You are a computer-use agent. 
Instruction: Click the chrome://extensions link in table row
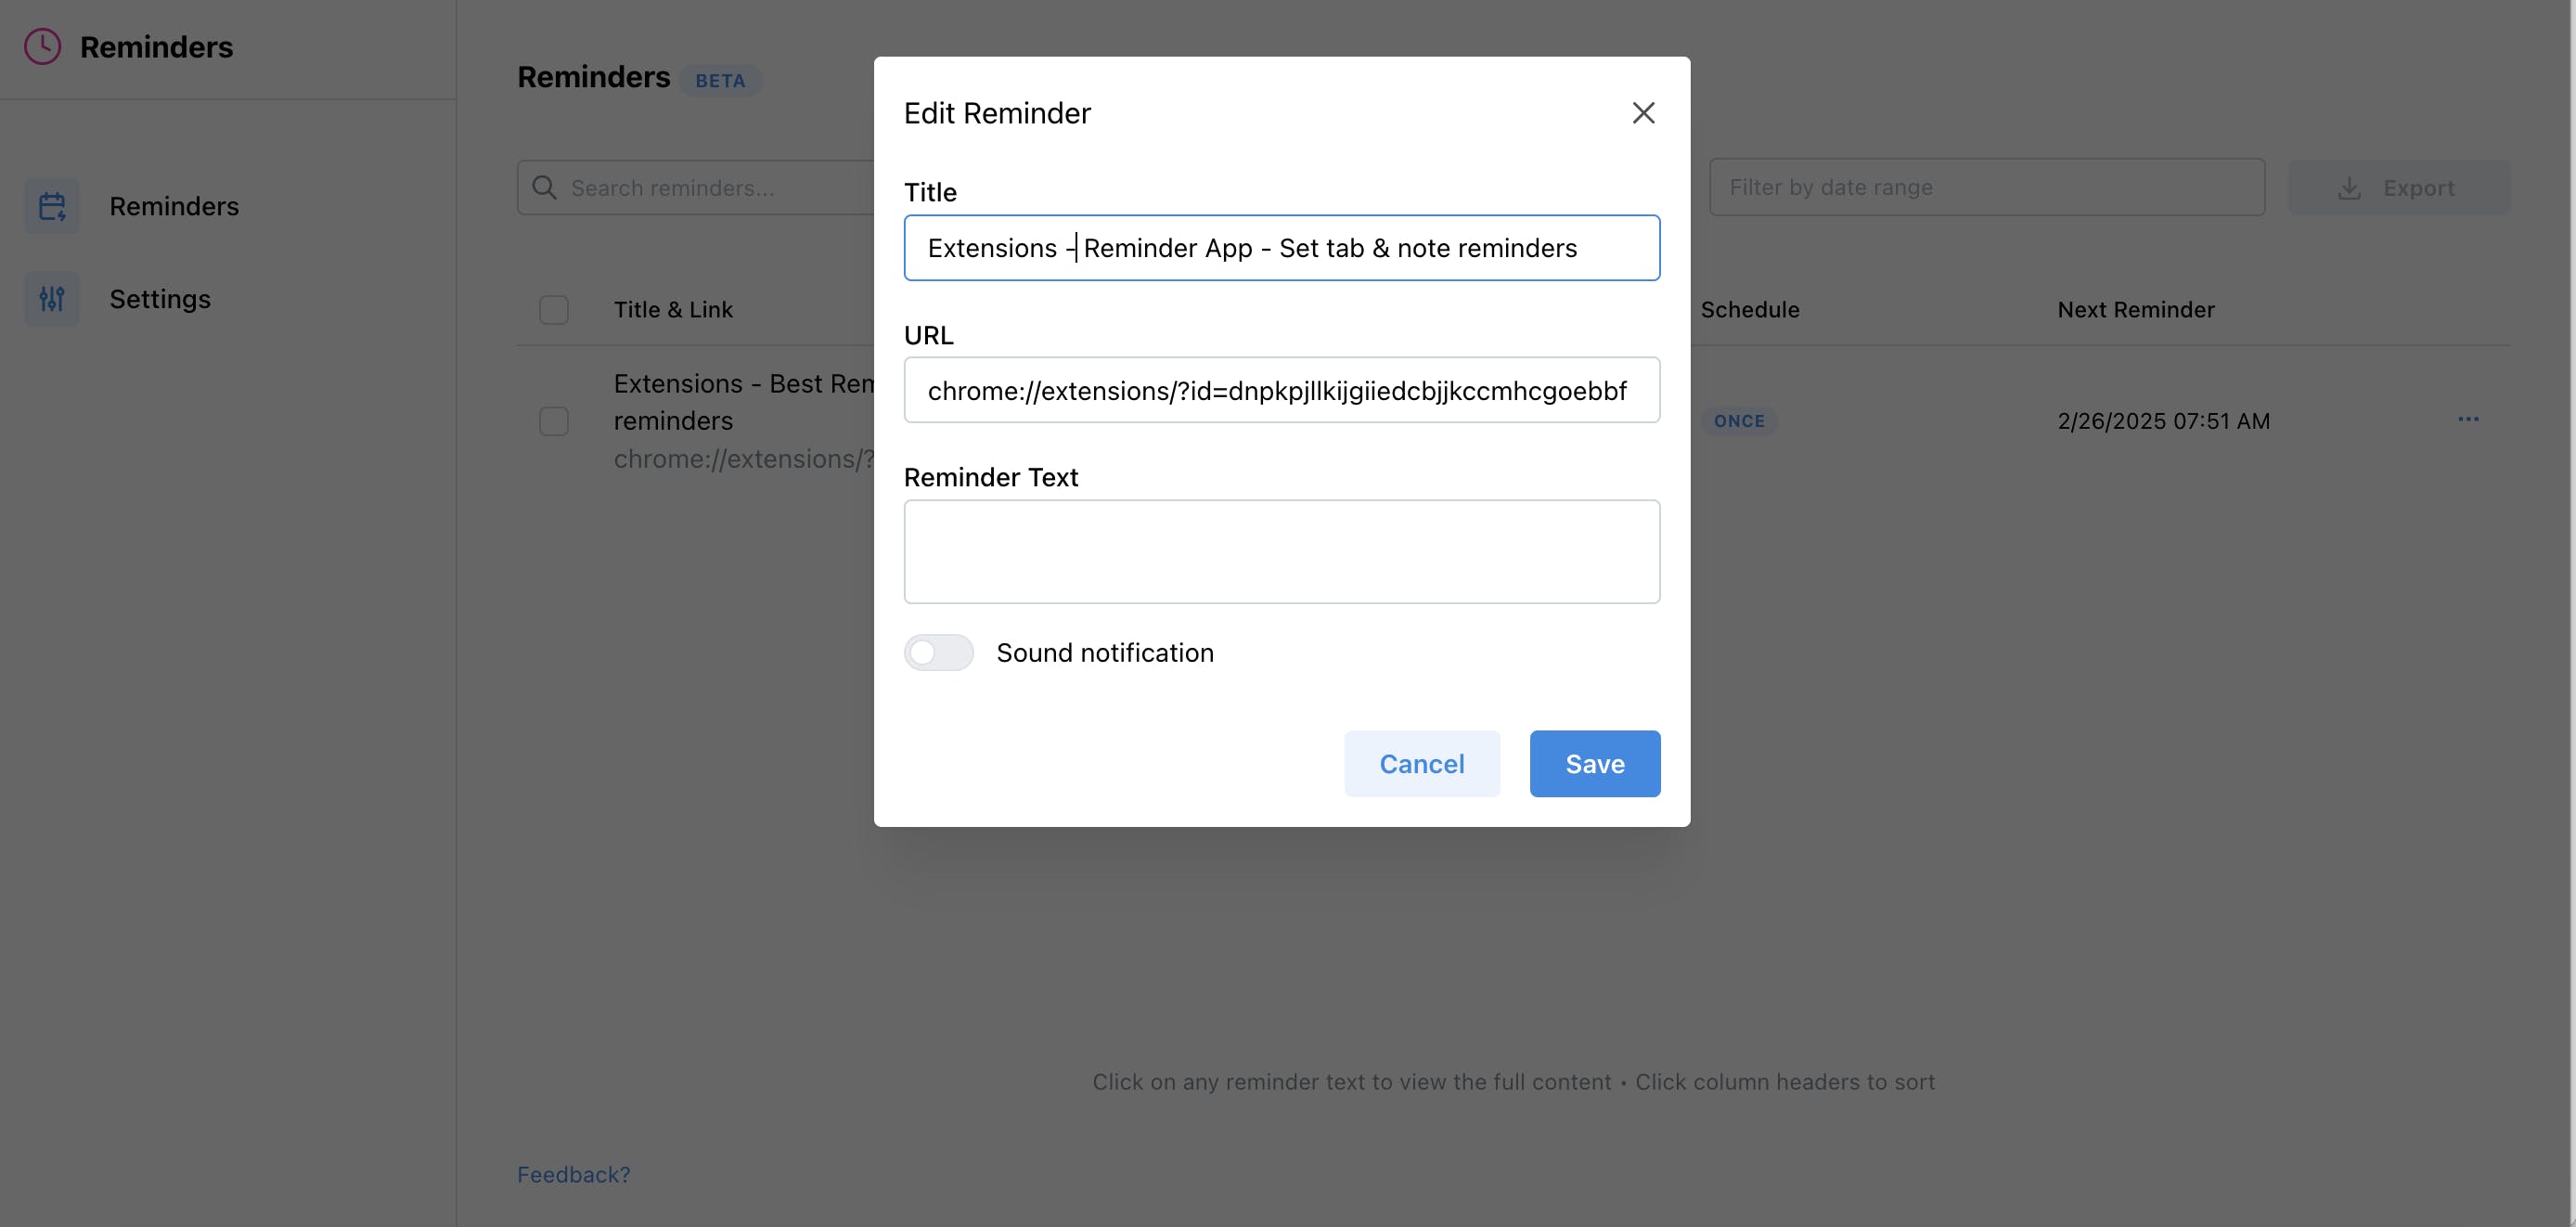tap(743, 459)
